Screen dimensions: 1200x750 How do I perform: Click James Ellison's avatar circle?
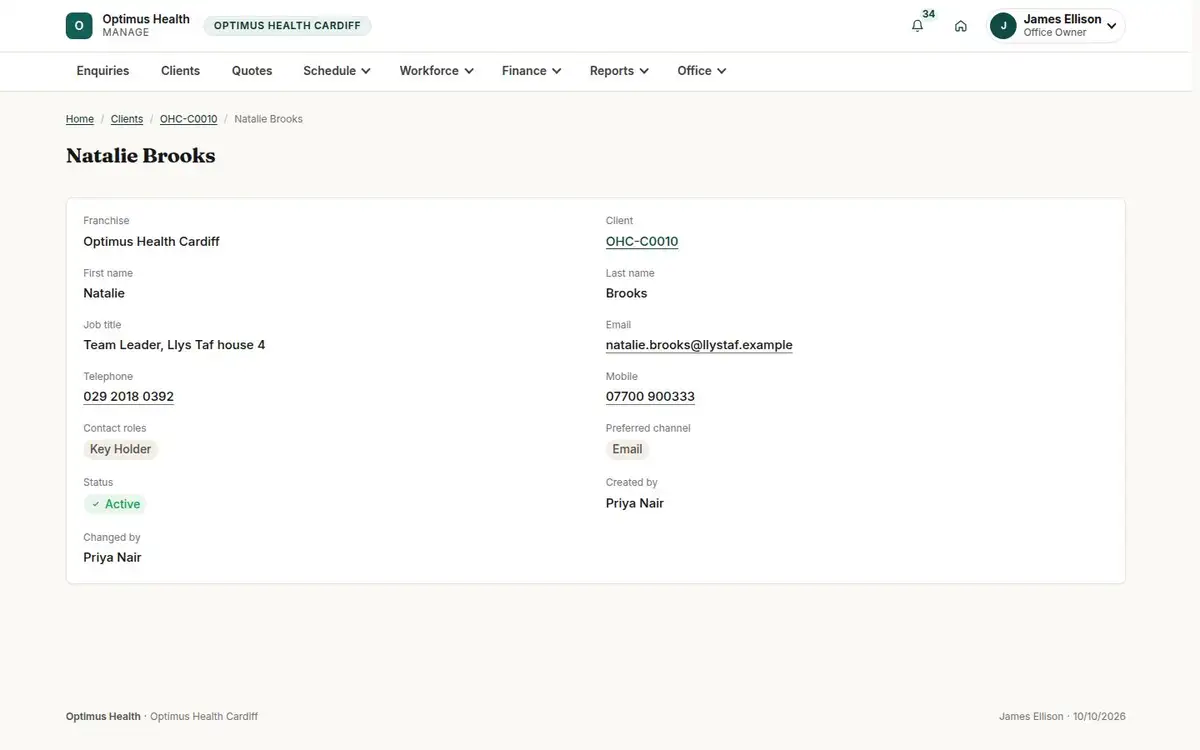(x=1003, y=26)
